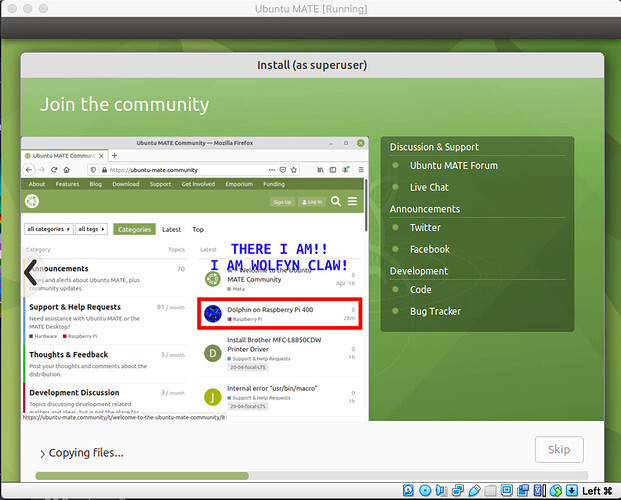The image size is (621, 500).
Task: Switch to the Latest forum tab
Action: tap(171, 229)
